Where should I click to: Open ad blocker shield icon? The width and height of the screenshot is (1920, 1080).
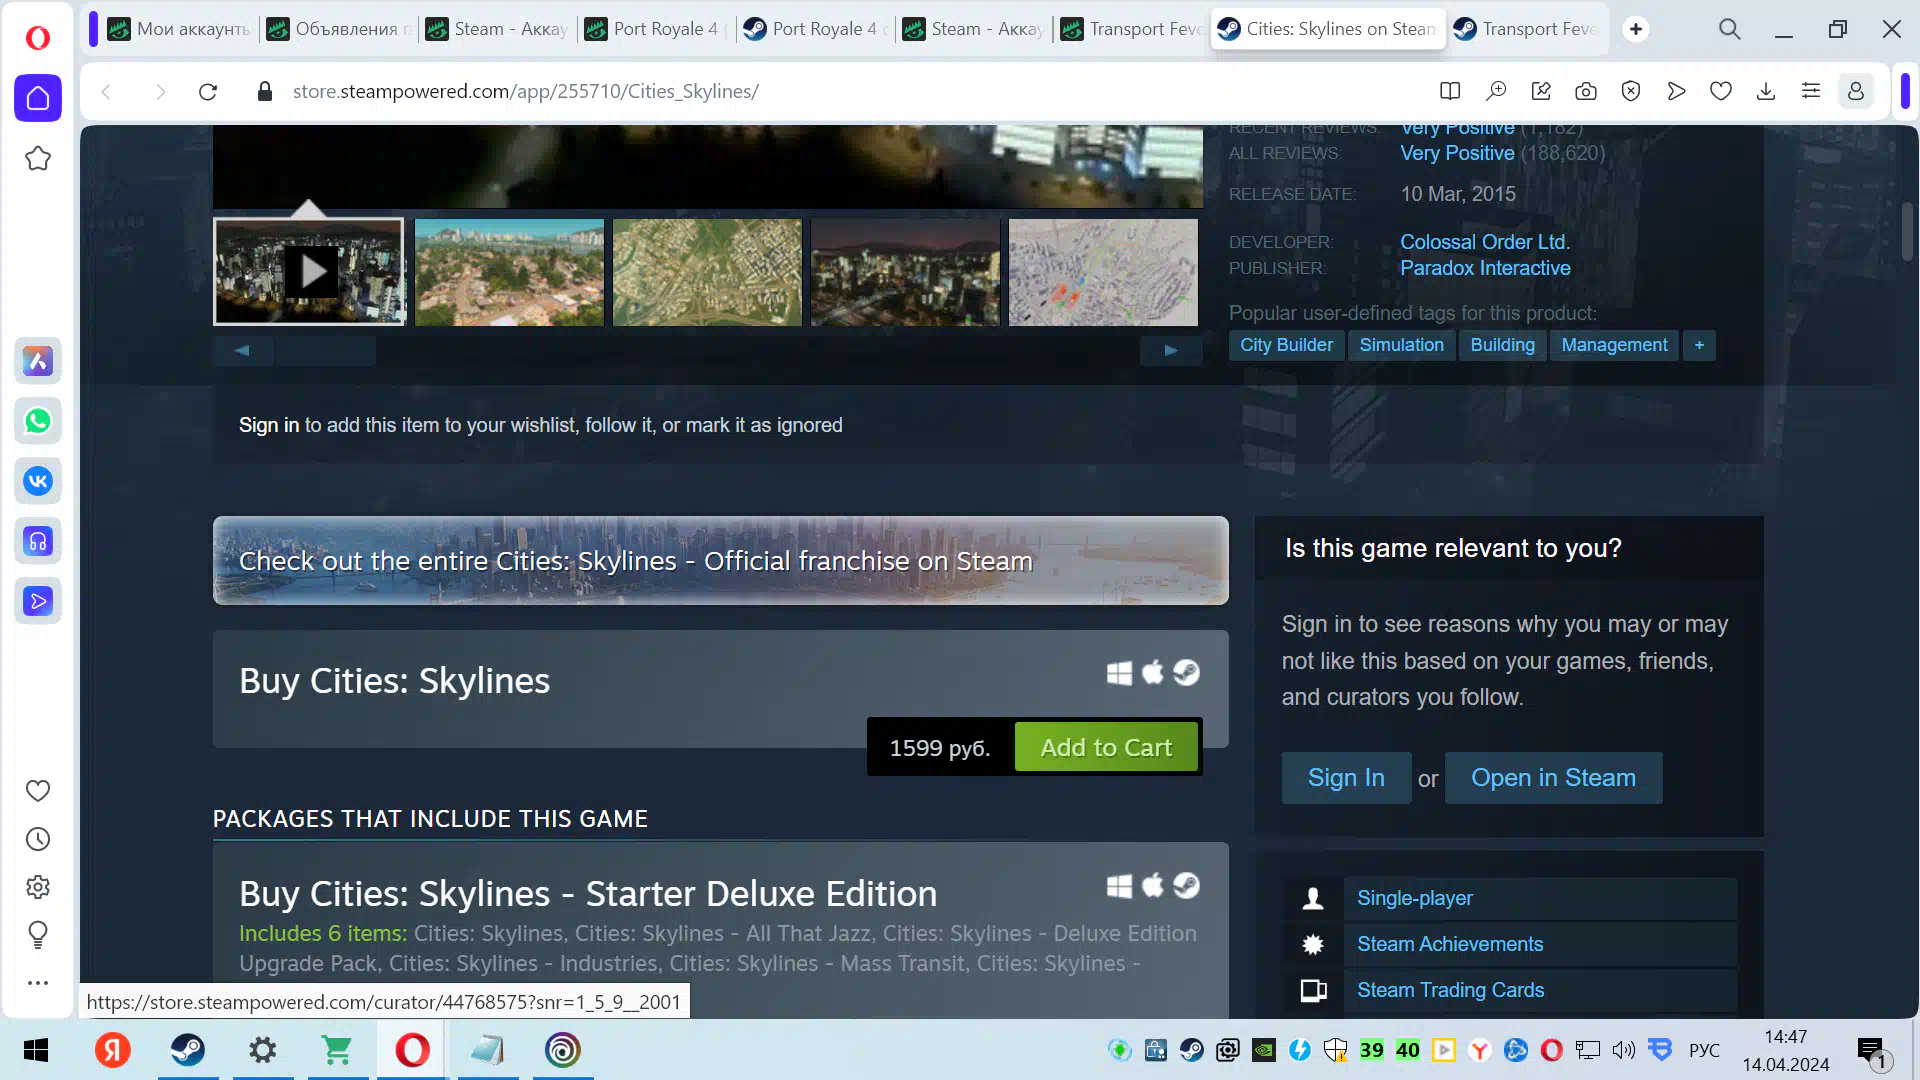(x=1631, y=92)
